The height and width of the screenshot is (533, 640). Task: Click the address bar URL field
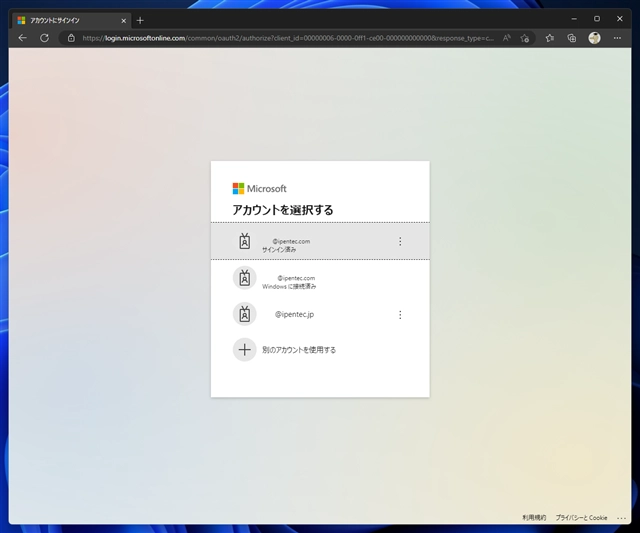point(288,38)
